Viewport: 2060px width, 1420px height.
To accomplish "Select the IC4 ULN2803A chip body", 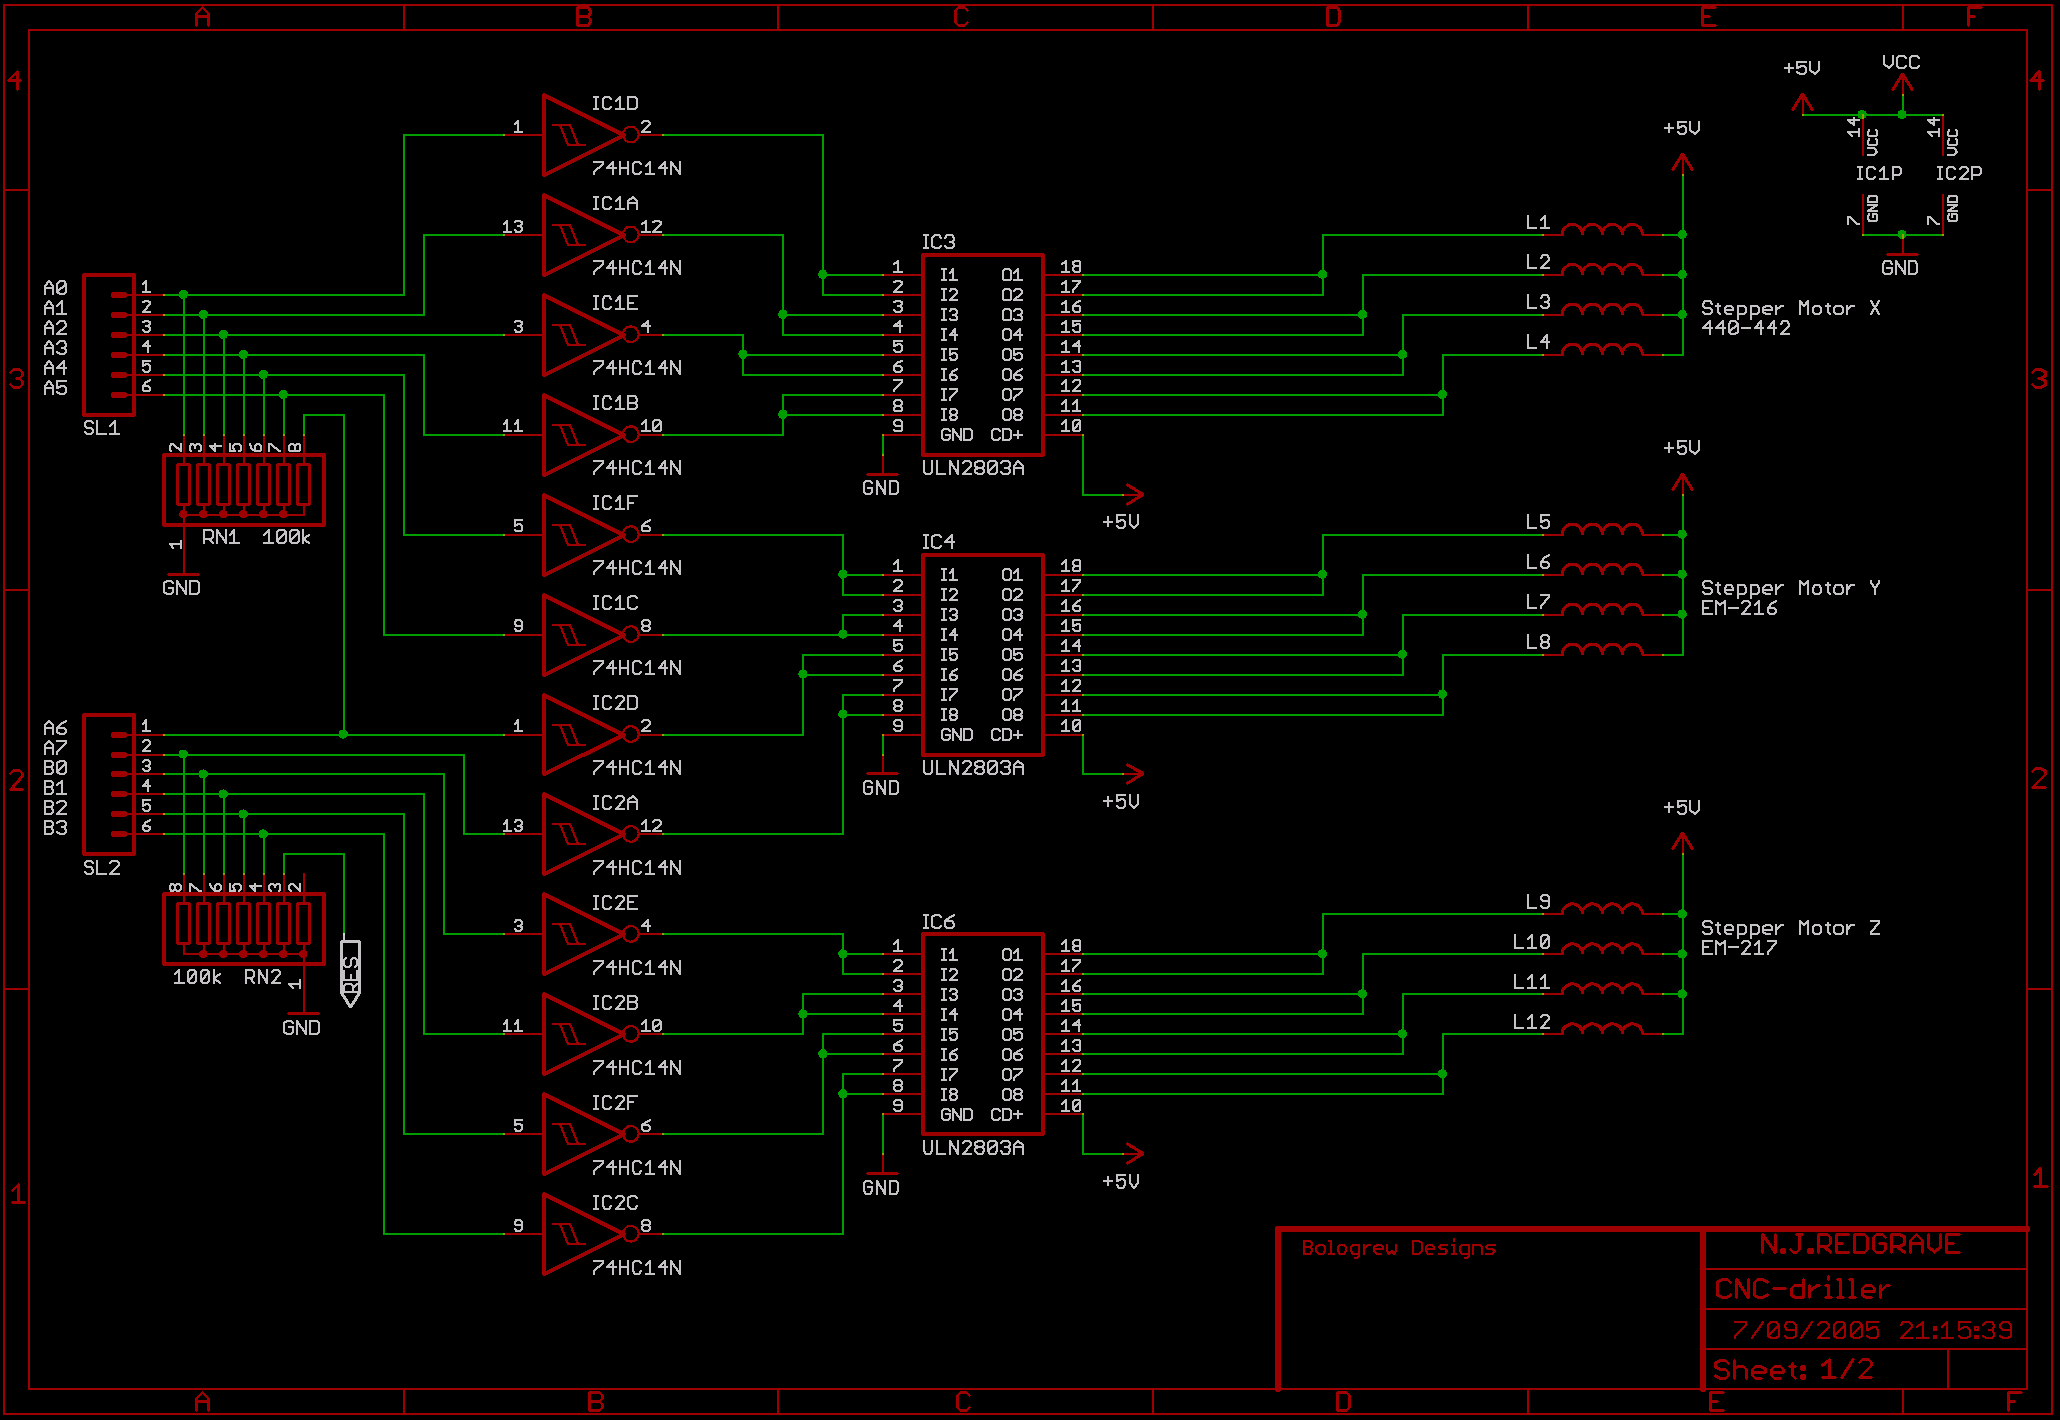I will point(983,655).
